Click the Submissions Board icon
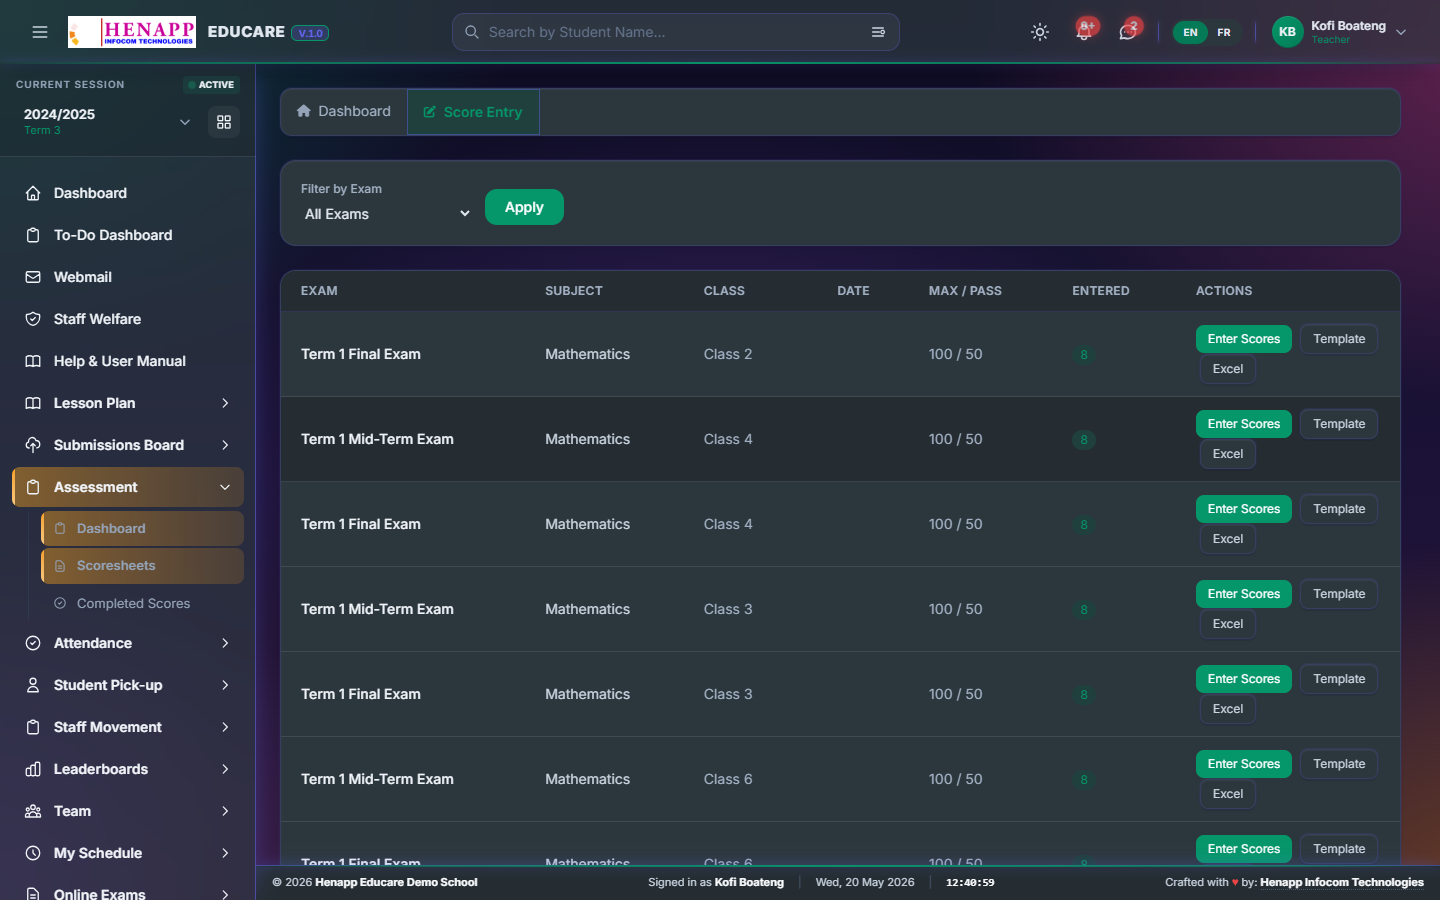Screen dimensions: 1440x900 click(33, 445)
